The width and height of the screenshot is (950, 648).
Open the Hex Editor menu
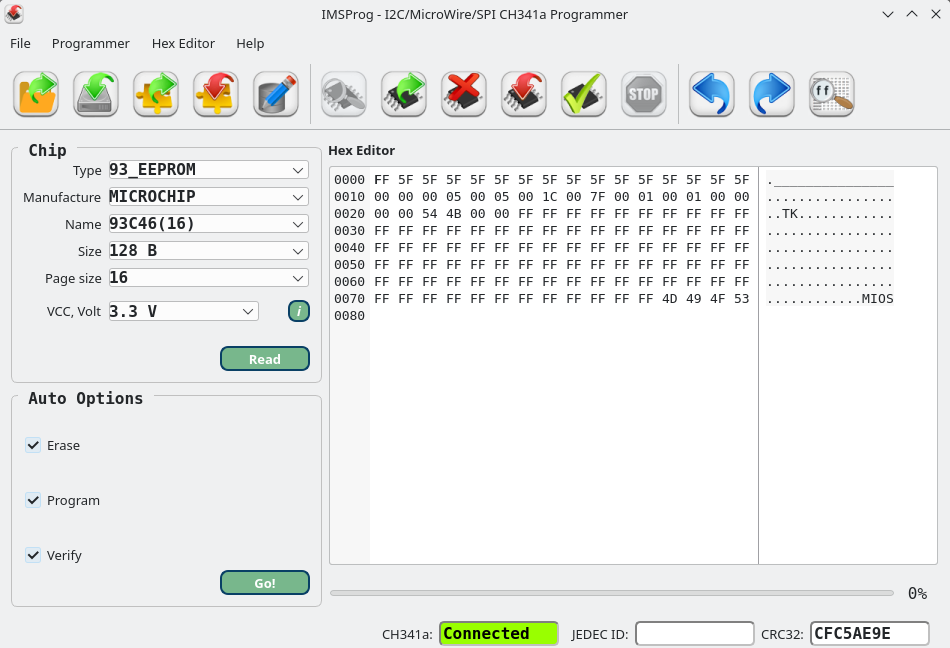pos(183,44)
